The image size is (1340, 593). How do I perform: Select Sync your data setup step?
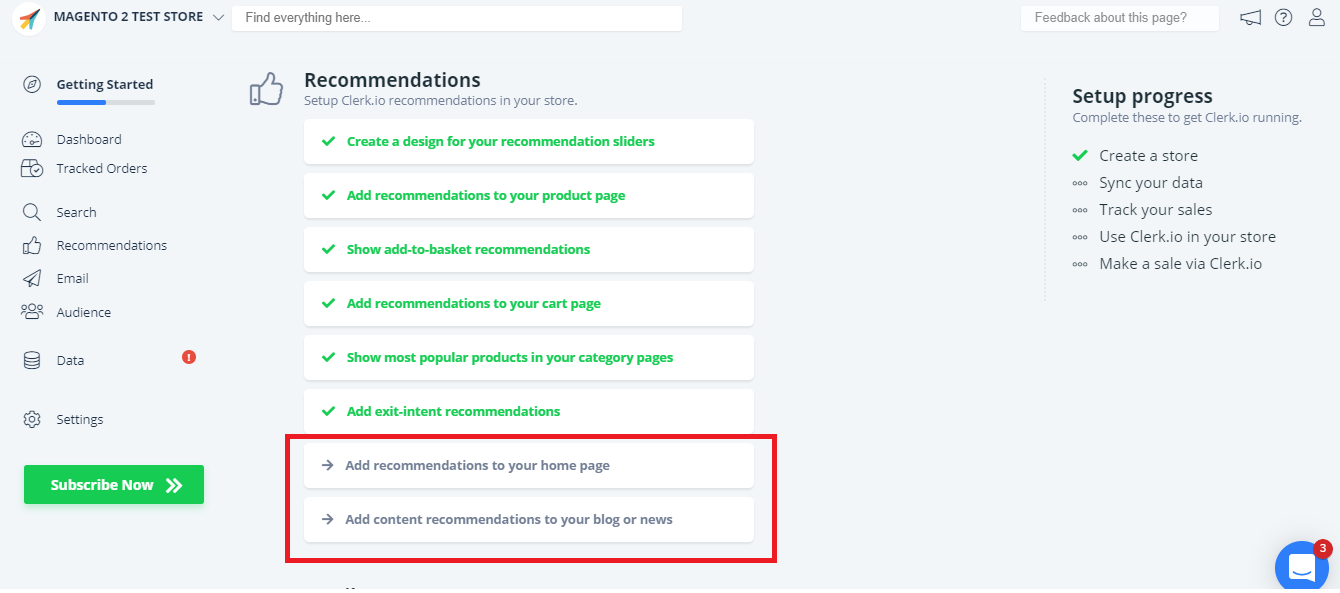coord(1150,183)
